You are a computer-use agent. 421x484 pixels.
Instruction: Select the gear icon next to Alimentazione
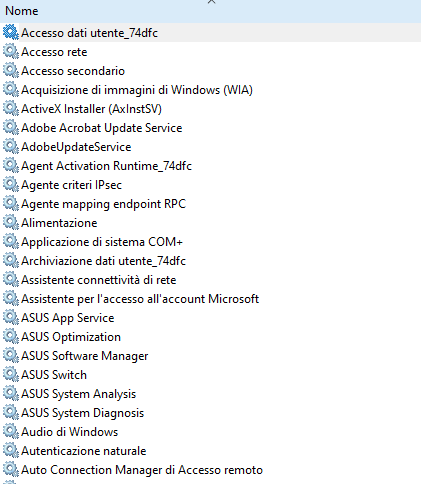coord(11,223)
